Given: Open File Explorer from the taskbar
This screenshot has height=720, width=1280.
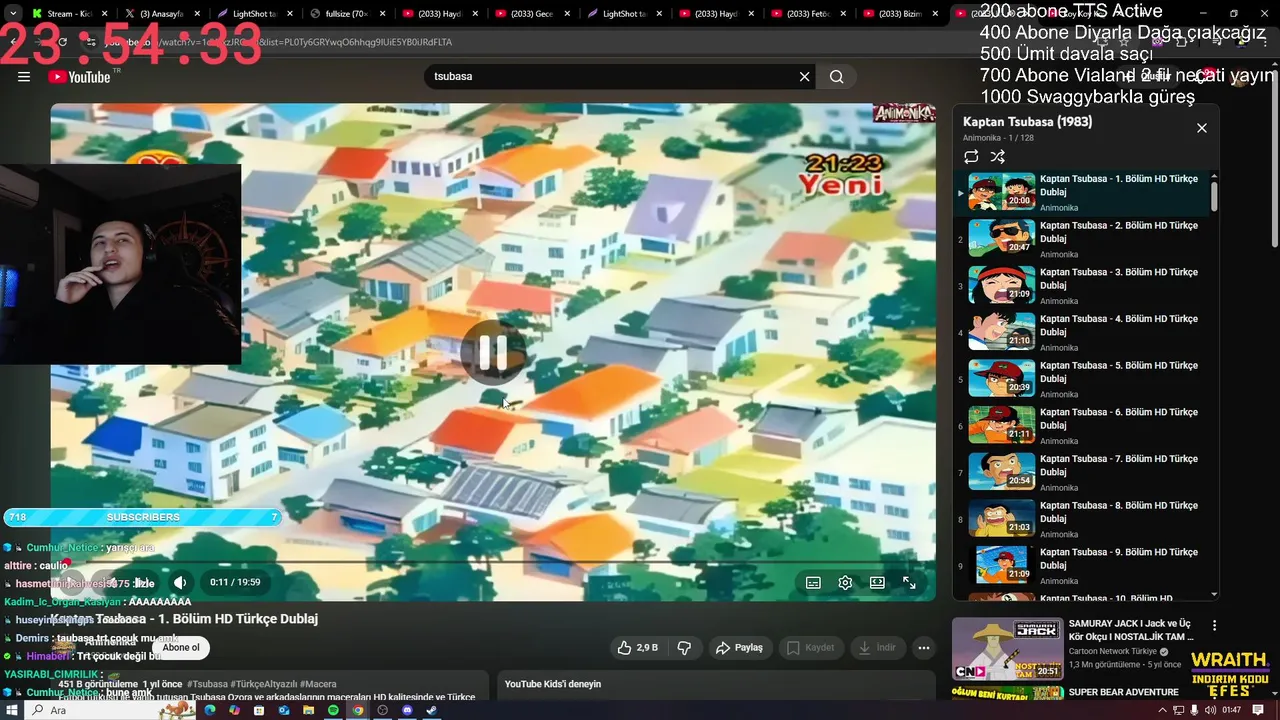Looking at the screenshot, I should coord(308,710).
